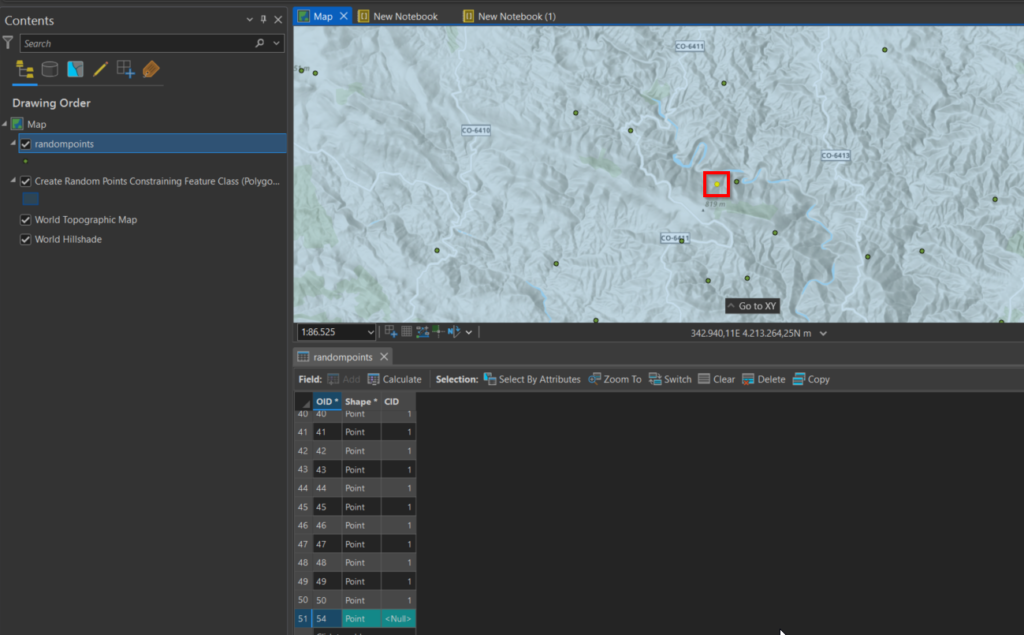
Task: Select List By Data Source view
Action: tap(49, 69)
